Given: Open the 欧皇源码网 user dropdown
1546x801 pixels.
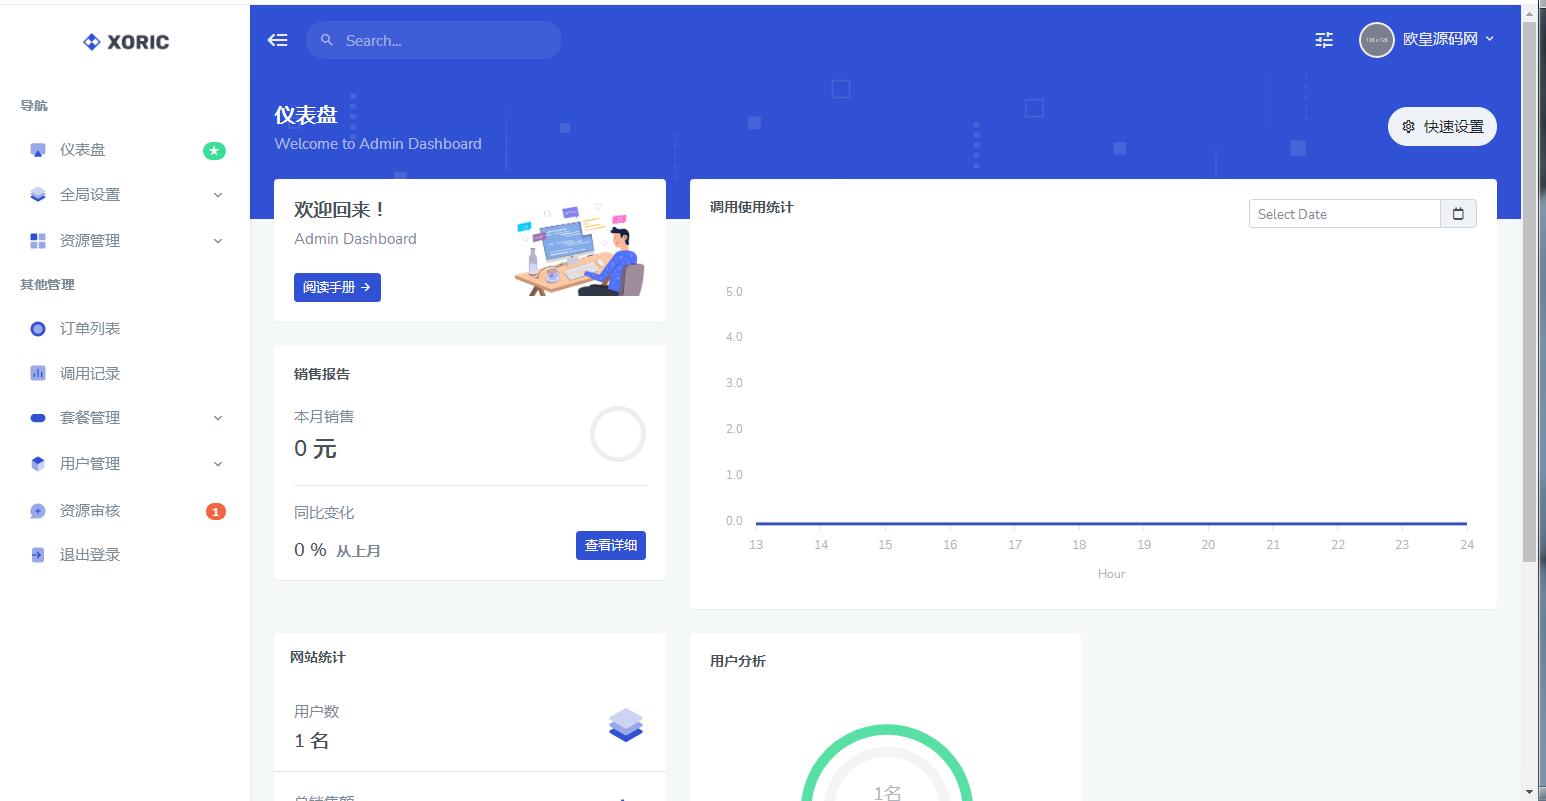Looking at the screenshot, I should 1427,40.
